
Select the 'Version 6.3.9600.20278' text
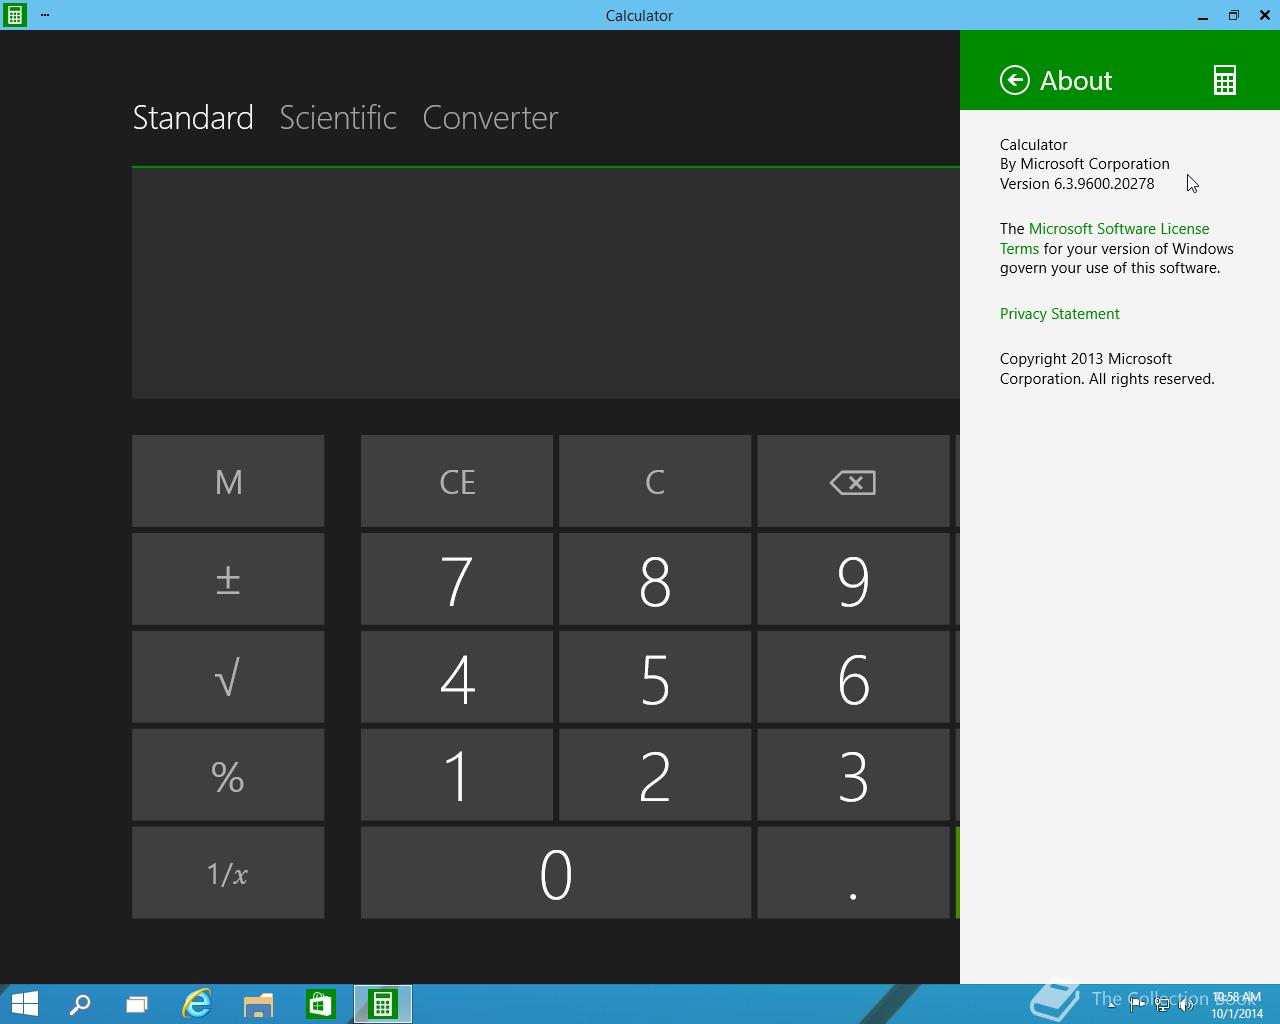pos(1077,184)
